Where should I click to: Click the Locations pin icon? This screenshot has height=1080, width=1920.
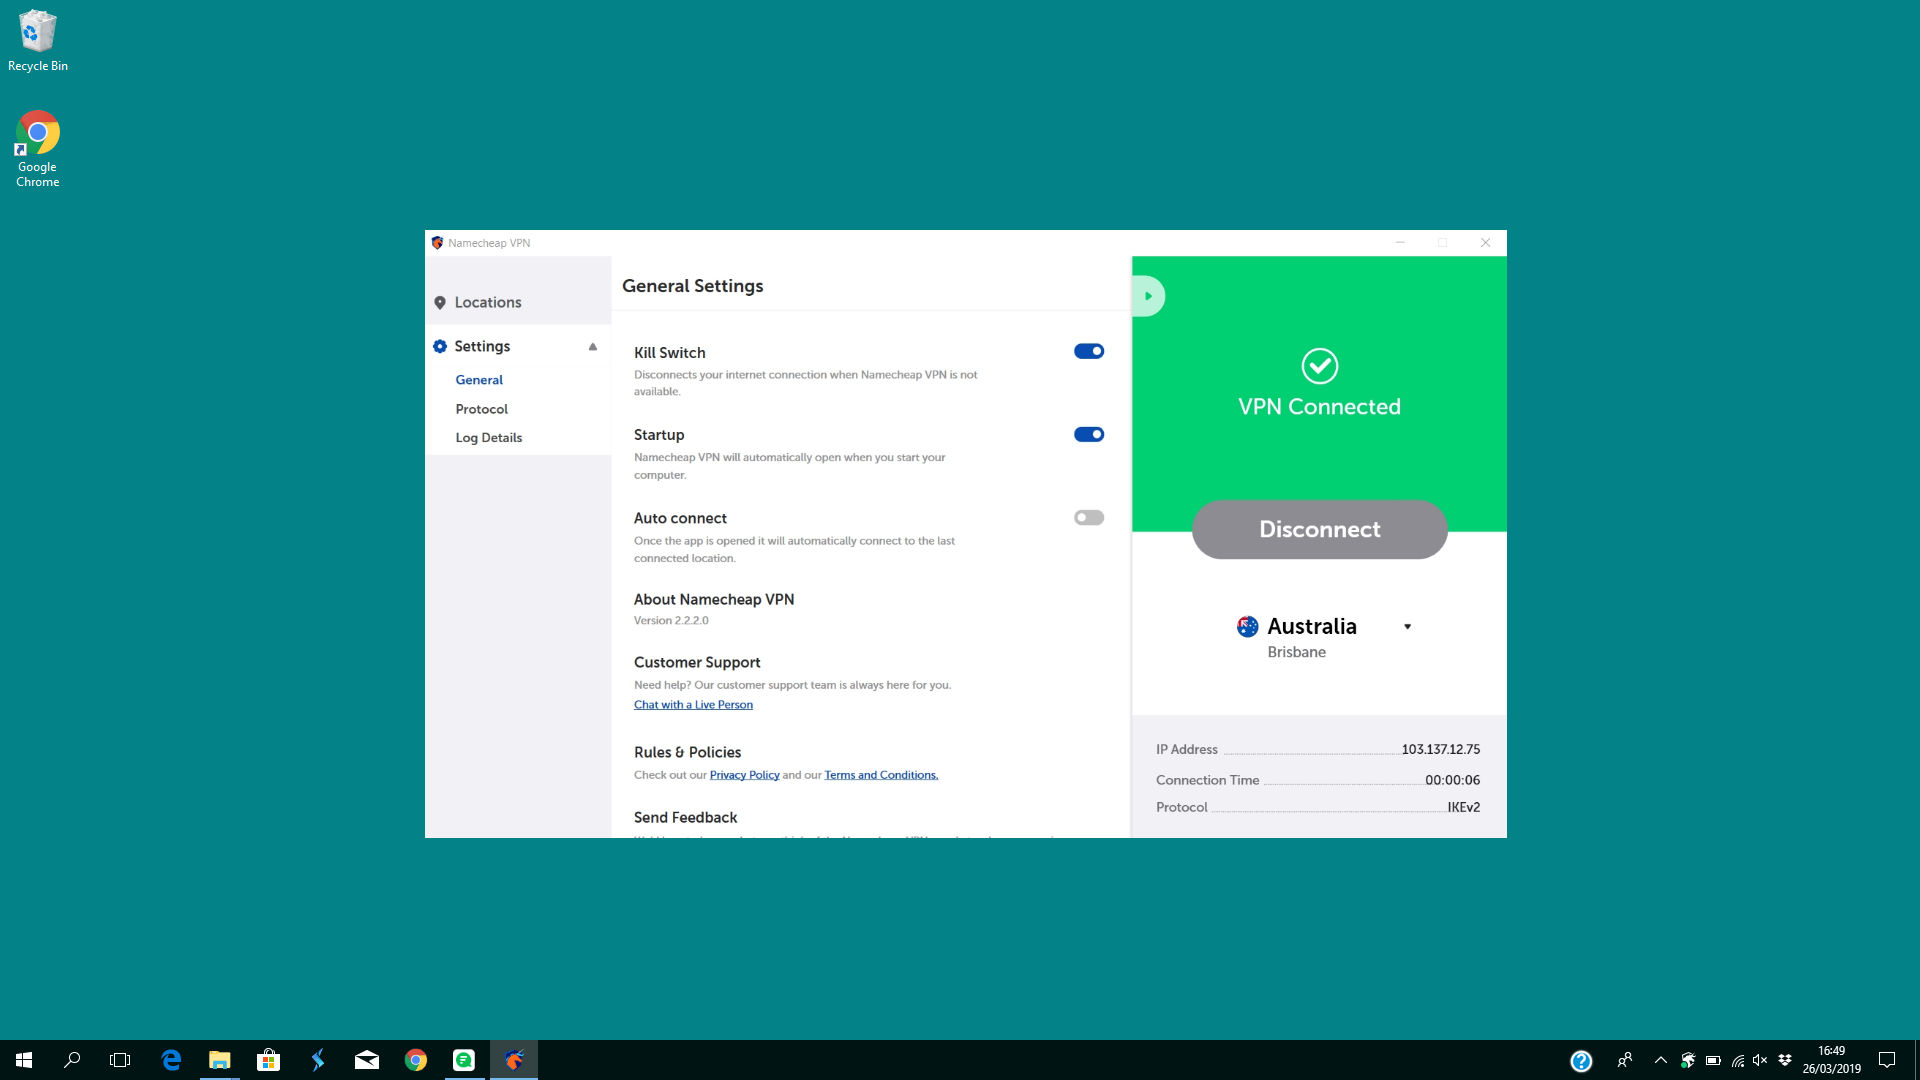click(x=439, y=302)
